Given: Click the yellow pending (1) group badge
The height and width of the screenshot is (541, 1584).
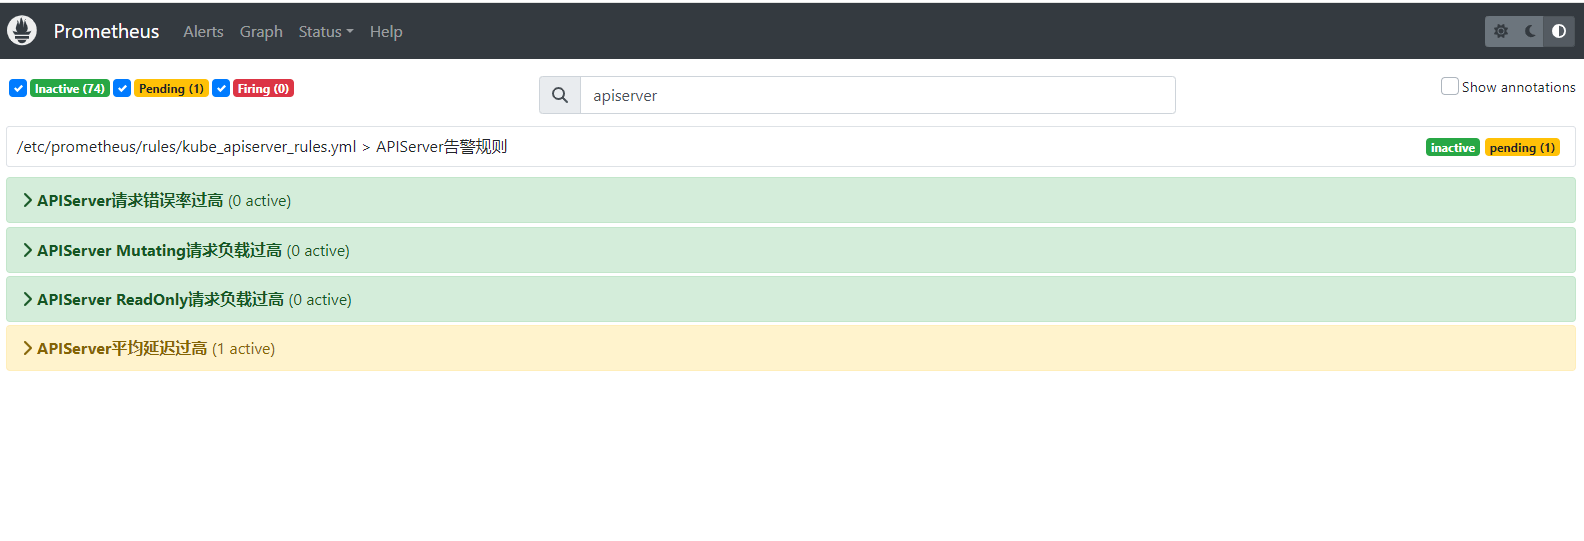Looking at the screenshot, I should [x=1521, y=147].
